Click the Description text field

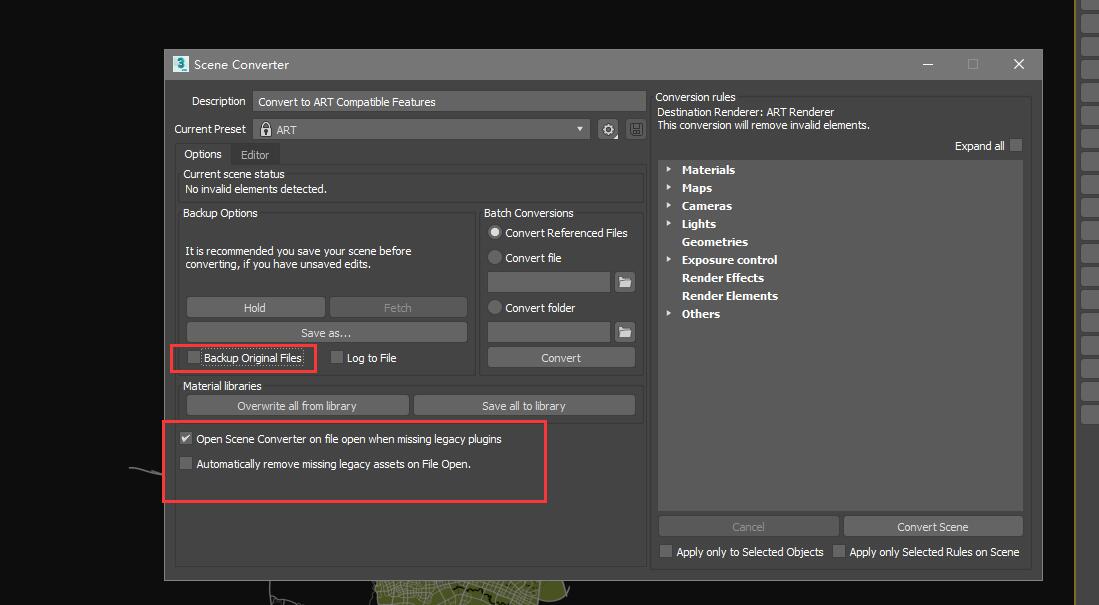coord(449,102)
